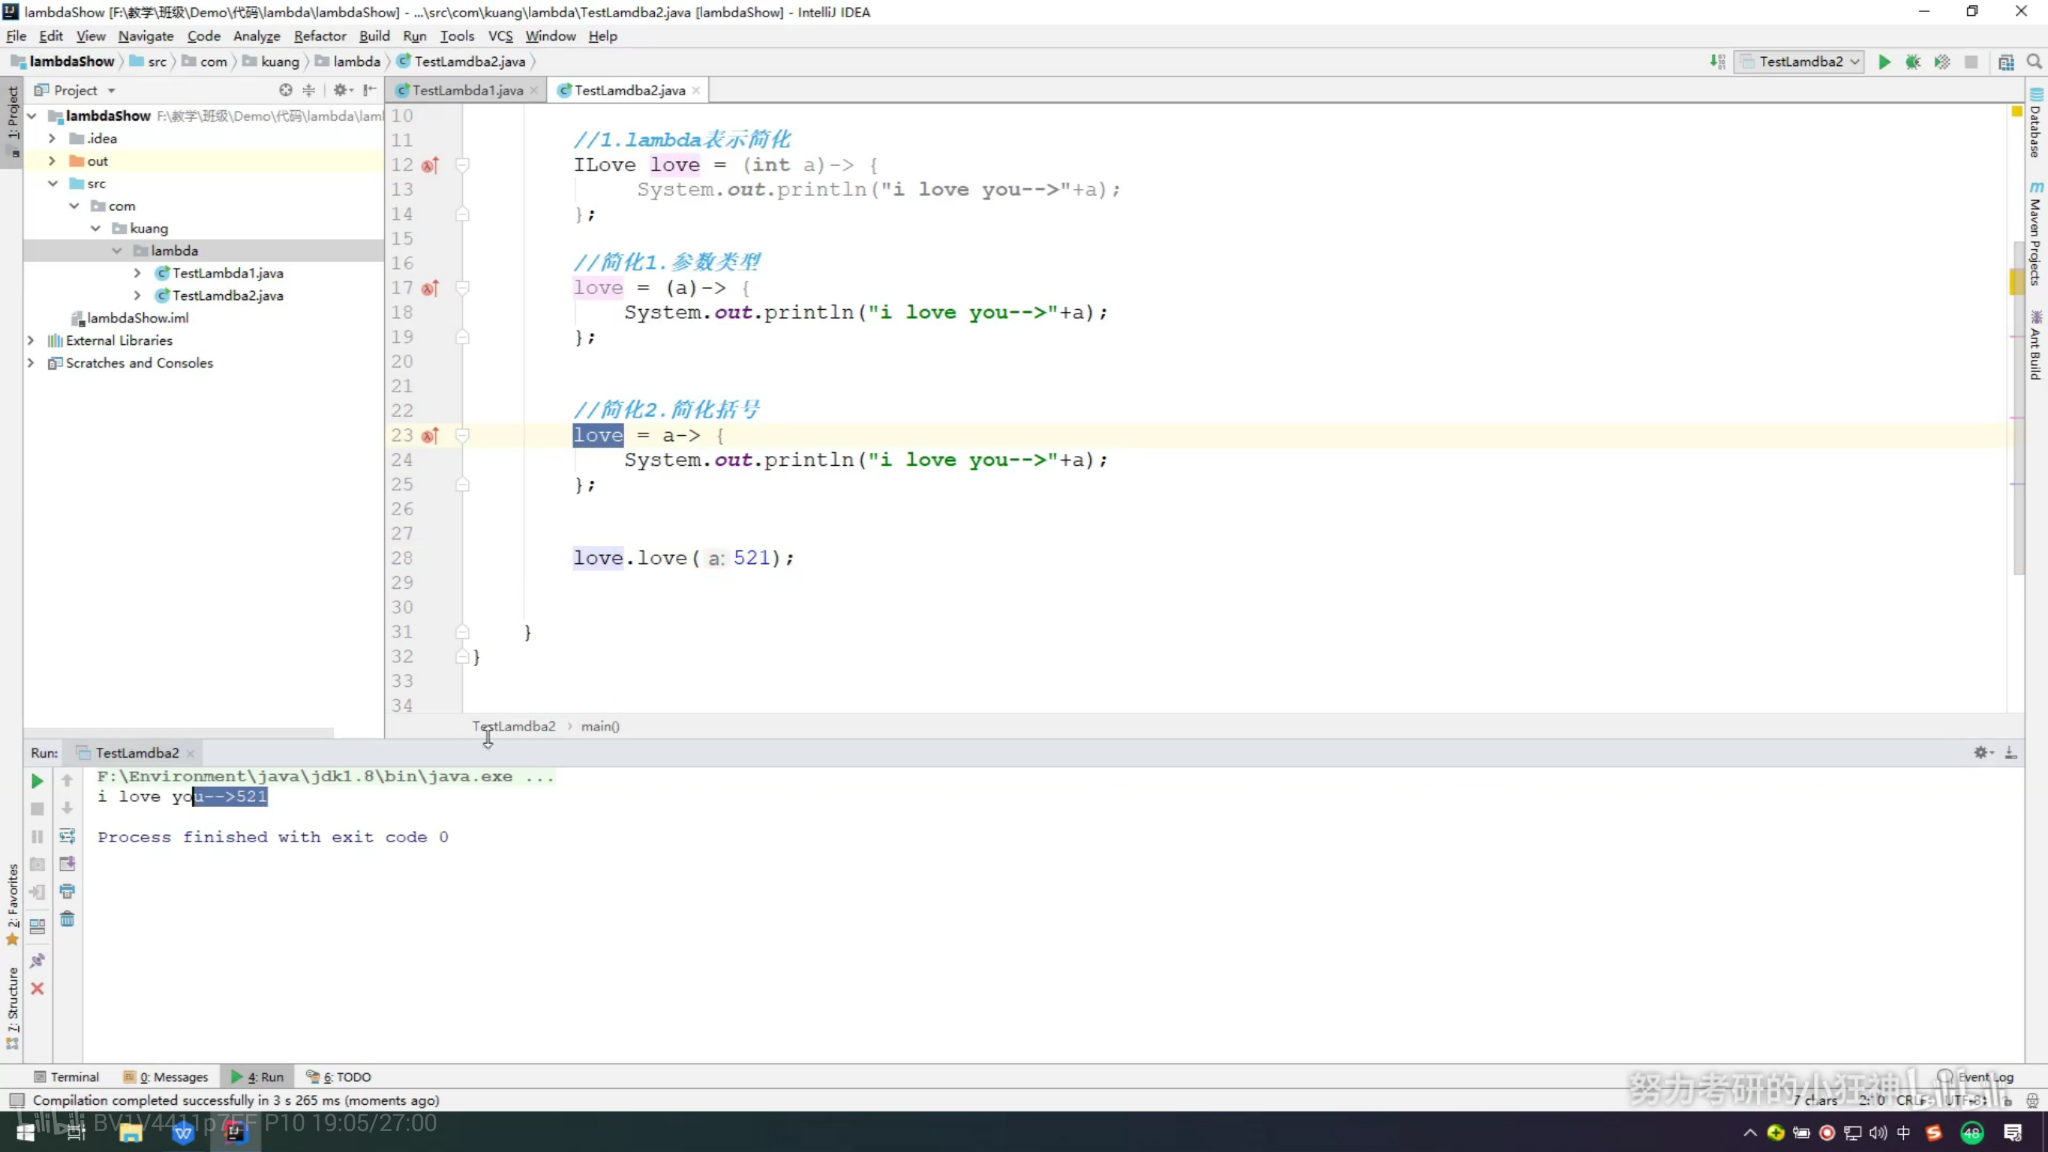Collapse all icon in Project panel

[309, 90]
